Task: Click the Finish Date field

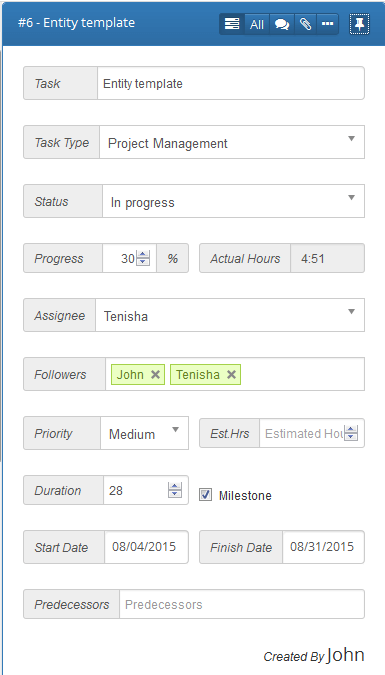Action: (x=323, y=547)
